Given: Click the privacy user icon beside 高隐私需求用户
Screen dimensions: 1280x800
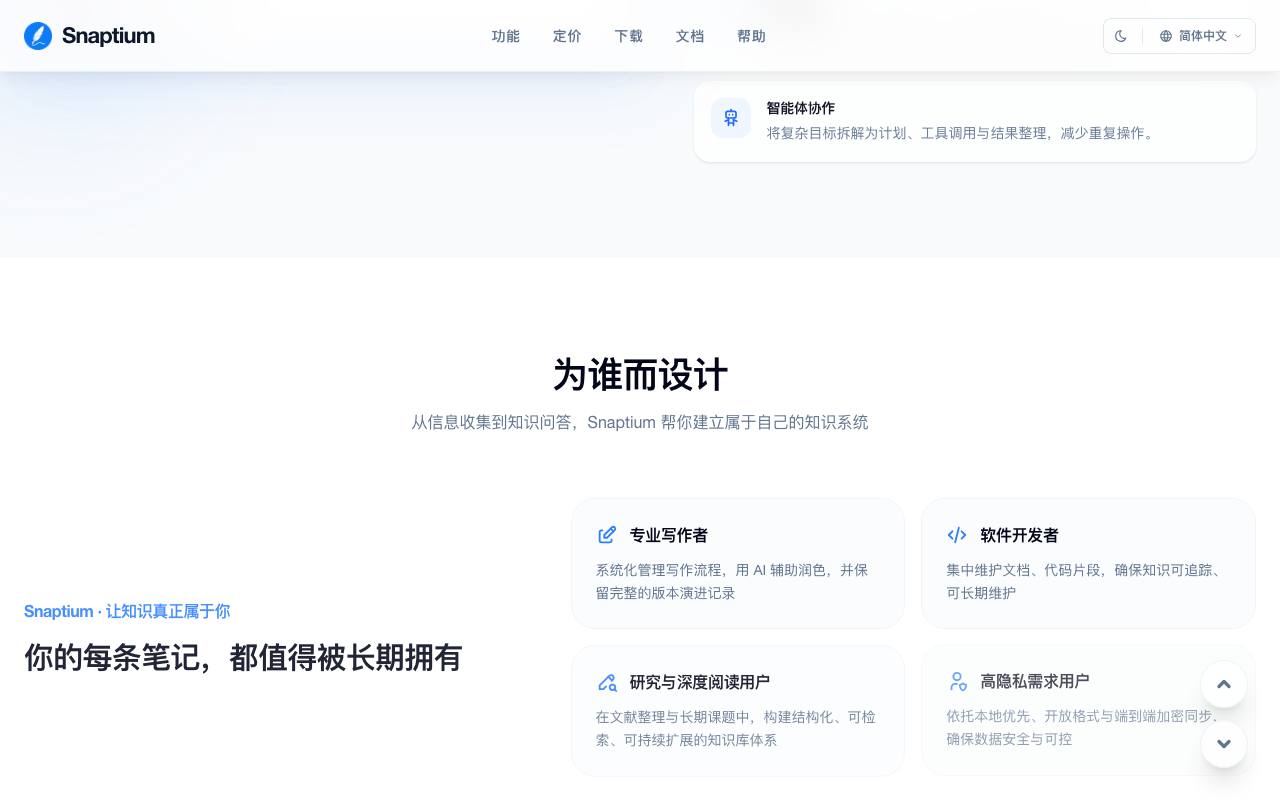Looking at the screenshot, I should point(957,681).
